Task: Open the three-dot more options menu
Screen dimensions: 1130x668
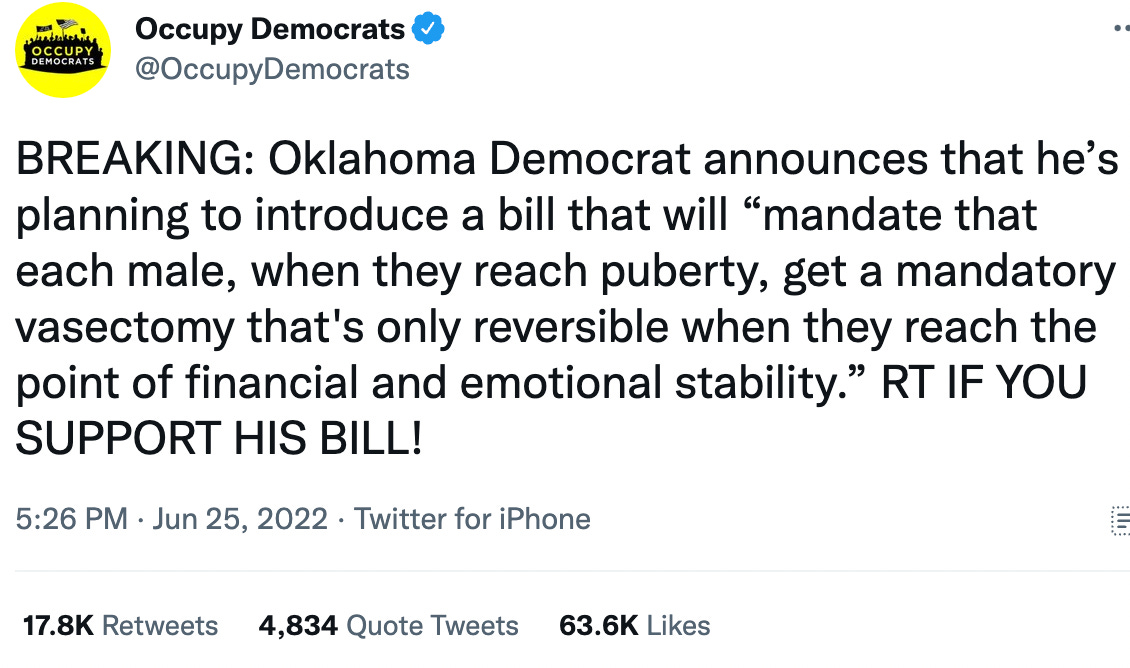Action: tap(1121, 29)
